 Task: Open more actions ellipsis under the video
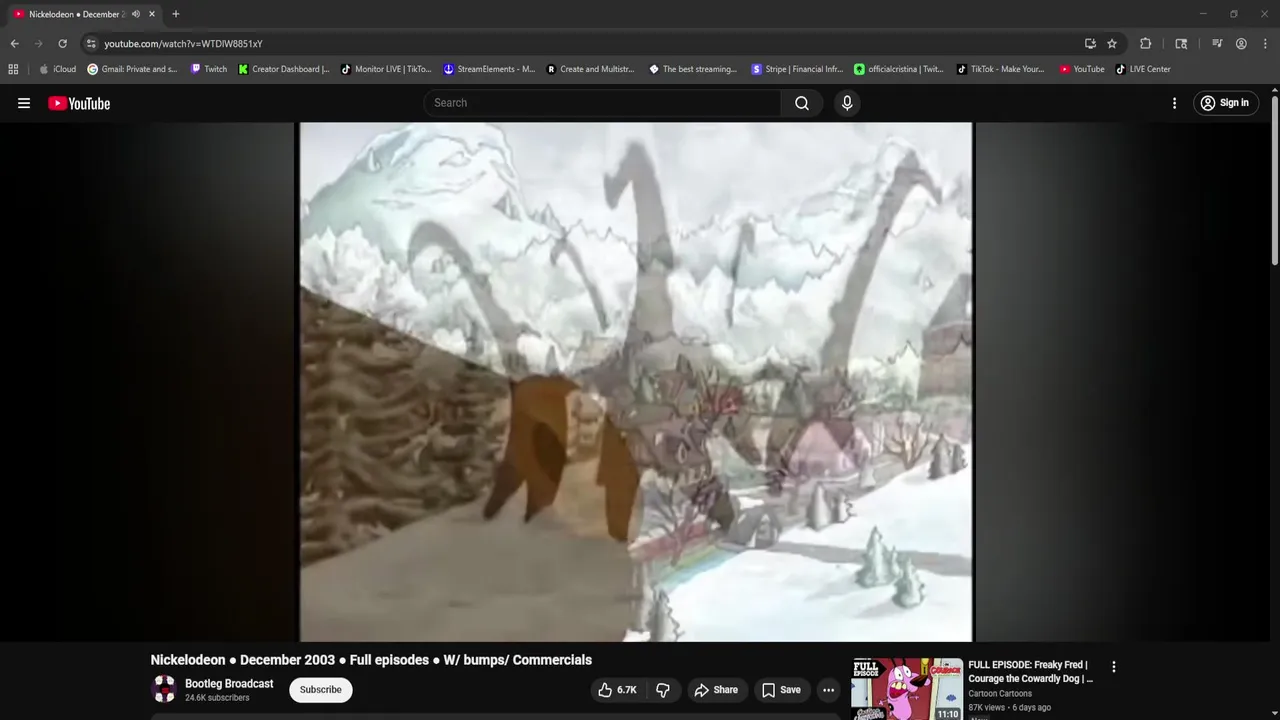[828, 690]
